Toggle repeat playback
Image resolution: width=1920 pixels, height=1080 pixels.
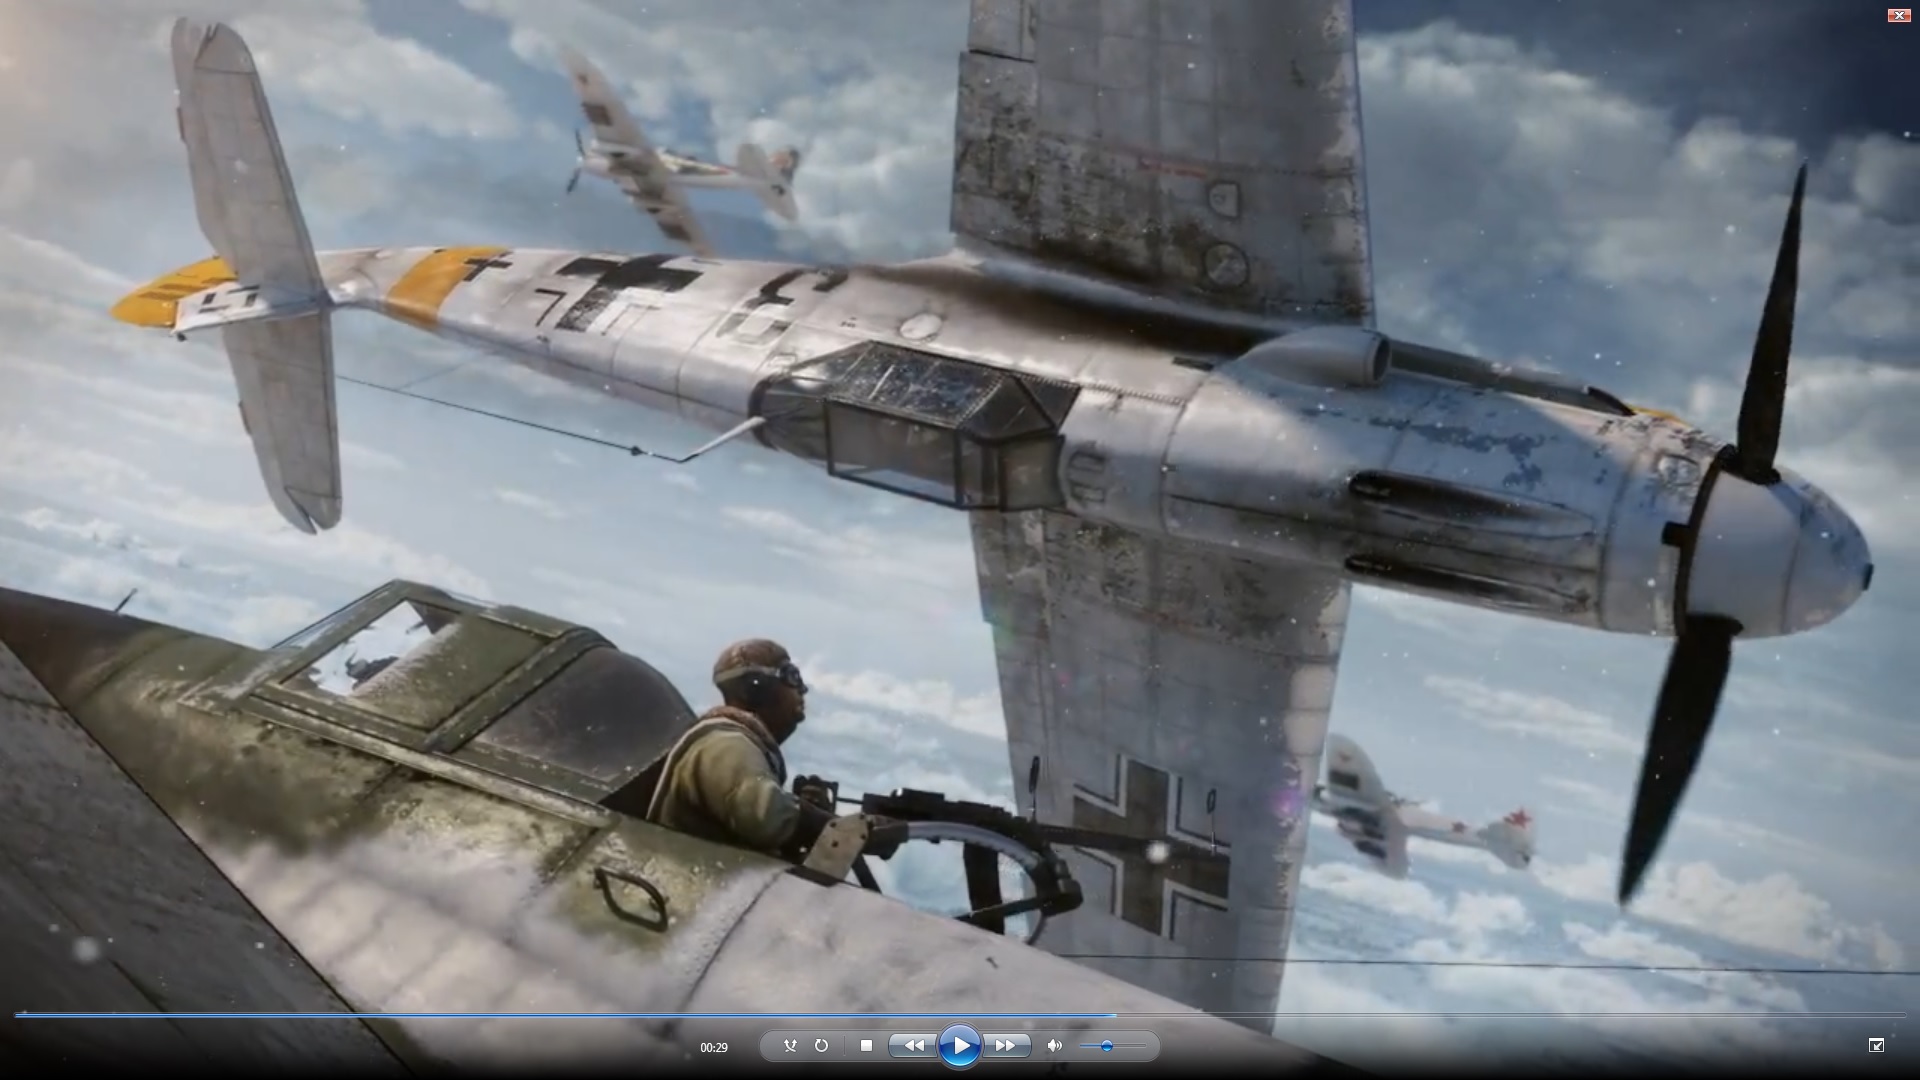[x=821, y=1046]
